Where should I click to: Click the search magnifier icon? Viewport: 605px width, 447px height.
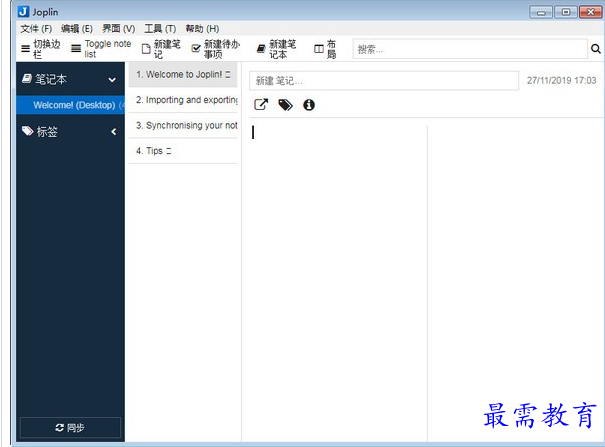[596, 49]
